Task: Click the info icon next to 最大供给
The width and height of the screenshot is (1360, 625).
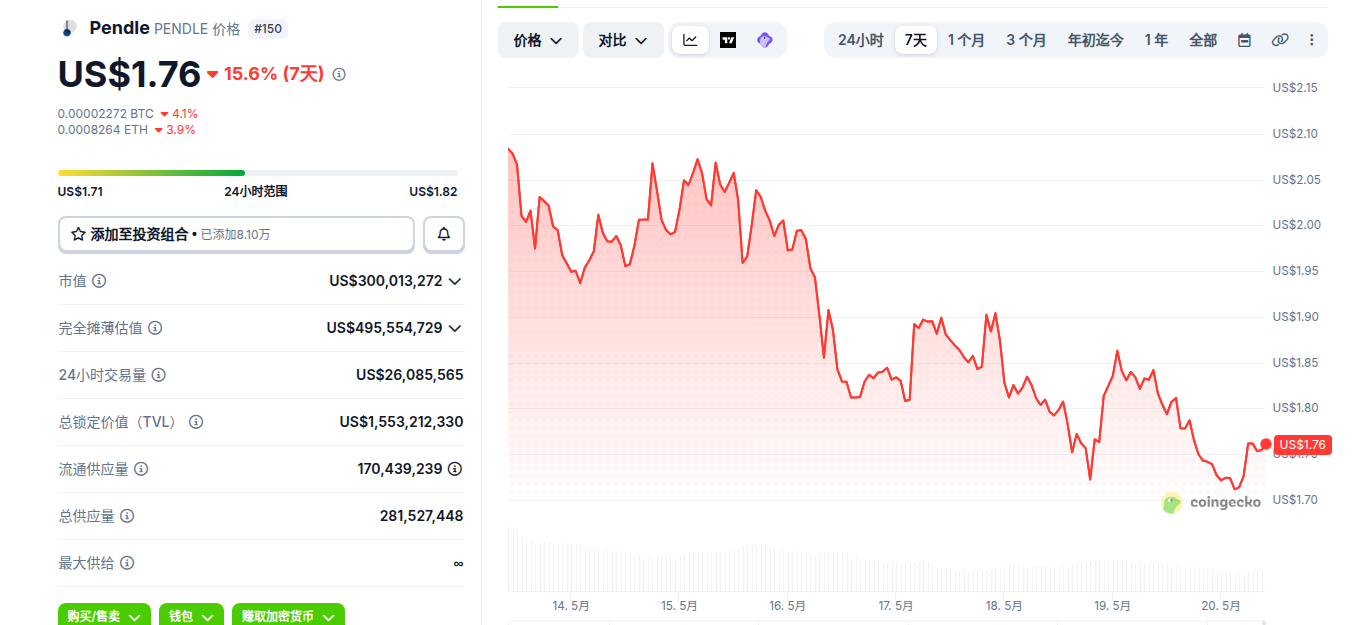Action: click(x=127, y=563)
